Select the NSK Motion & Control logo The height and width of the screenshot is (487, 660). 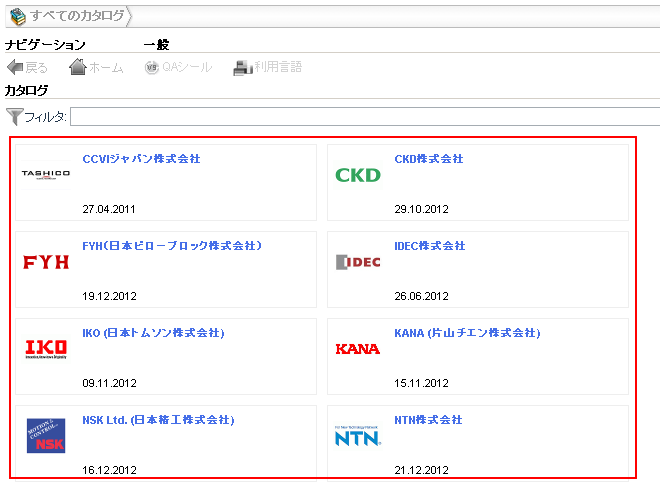click(46, 436)
